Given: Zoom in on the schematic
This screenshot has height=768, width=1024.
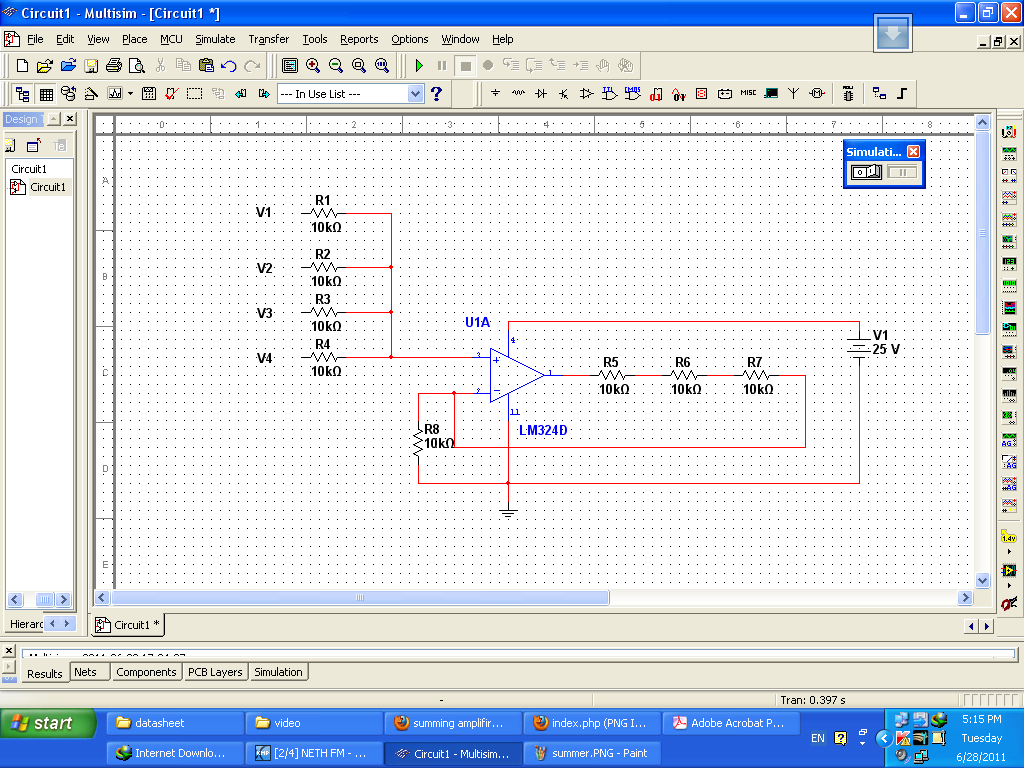Looking at the screenshot, I should tap(313, 65).
